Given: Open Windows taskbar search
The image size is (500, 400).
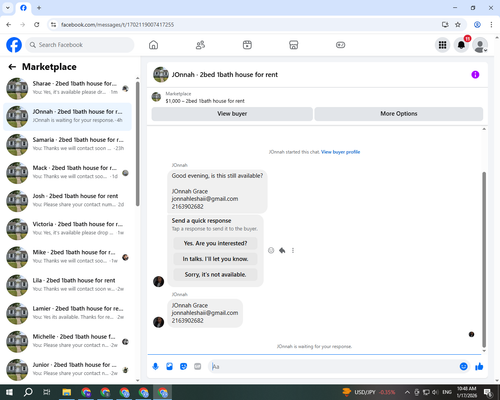Looking at the screenshot, I should coord(28,392).
